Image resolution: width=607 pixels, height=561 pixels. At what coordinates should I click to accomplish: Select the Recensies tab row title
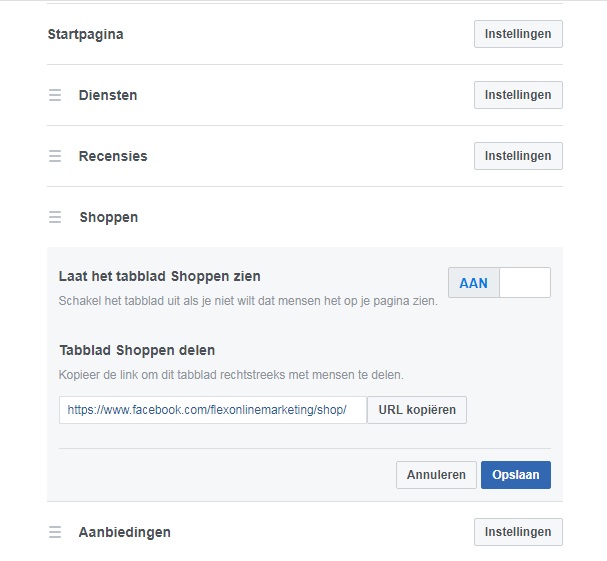tap(113, 156)
